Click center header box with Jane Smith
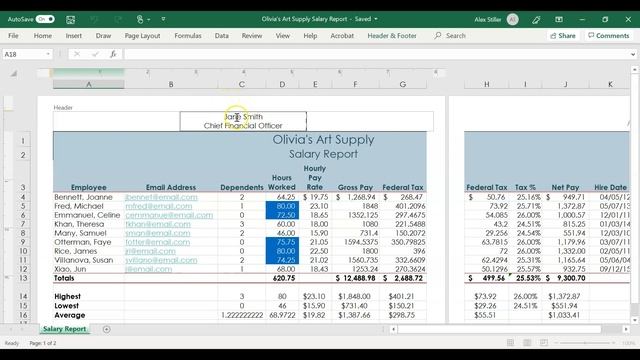Screen dimensions: 640x360 243,121
